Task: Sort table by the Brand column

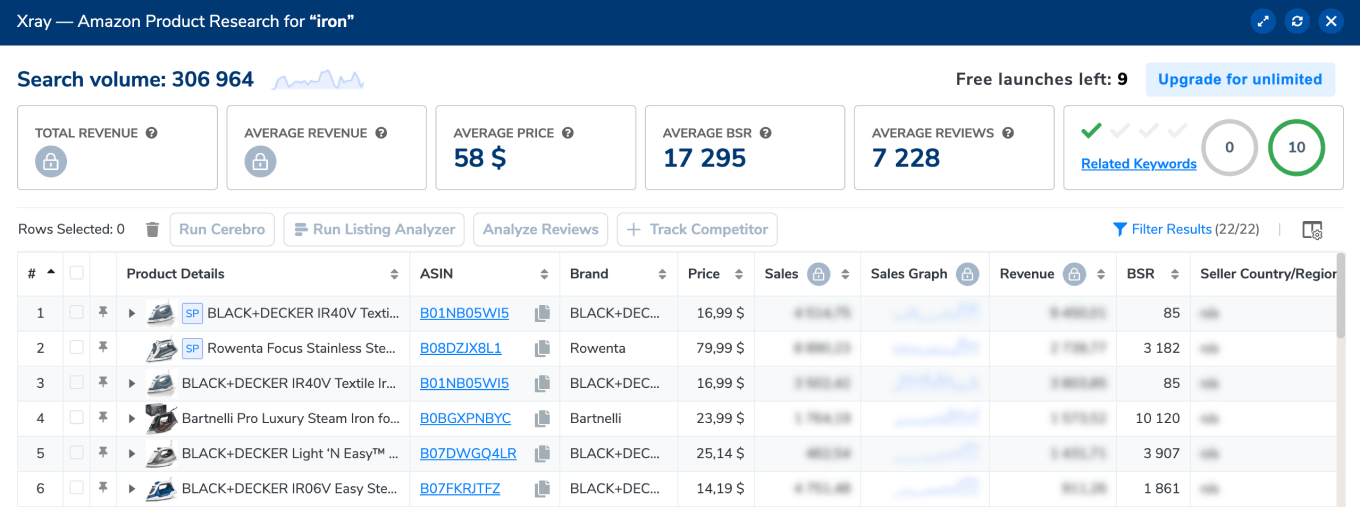Action: (662, 274)
